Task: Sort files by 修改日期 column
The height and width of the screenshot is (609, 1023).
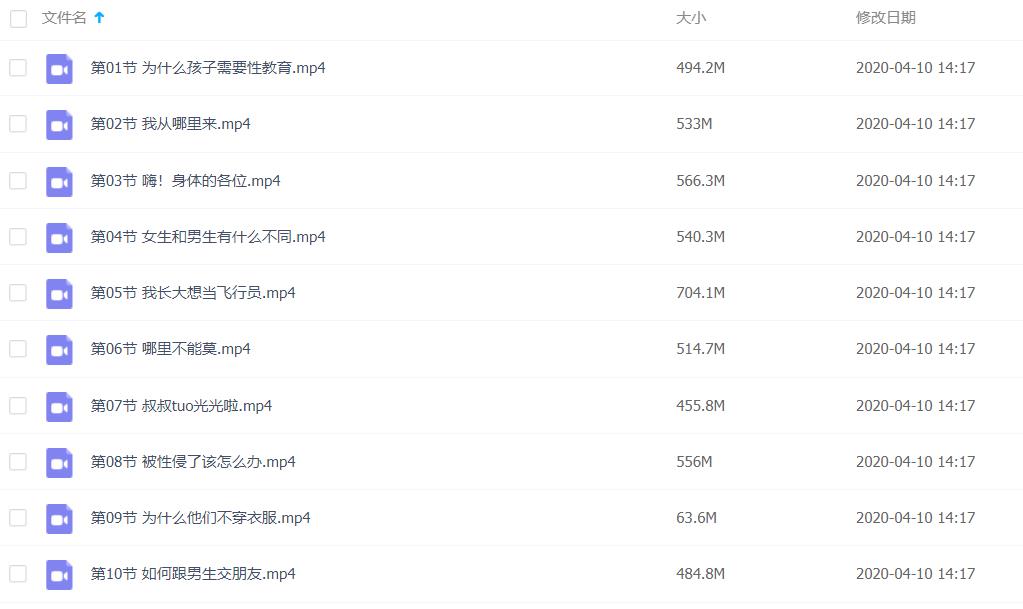Action: [885, 18]
